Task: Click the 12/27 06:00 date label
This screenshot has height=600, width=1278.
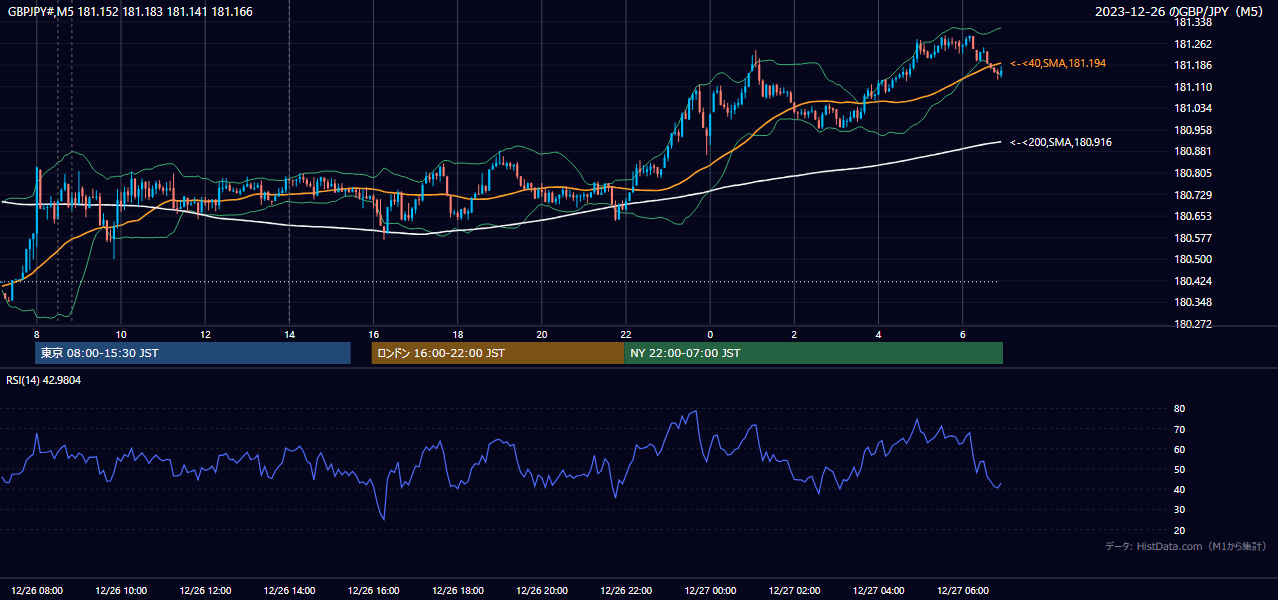Action: pyautogui.click(x=962, y=591)
